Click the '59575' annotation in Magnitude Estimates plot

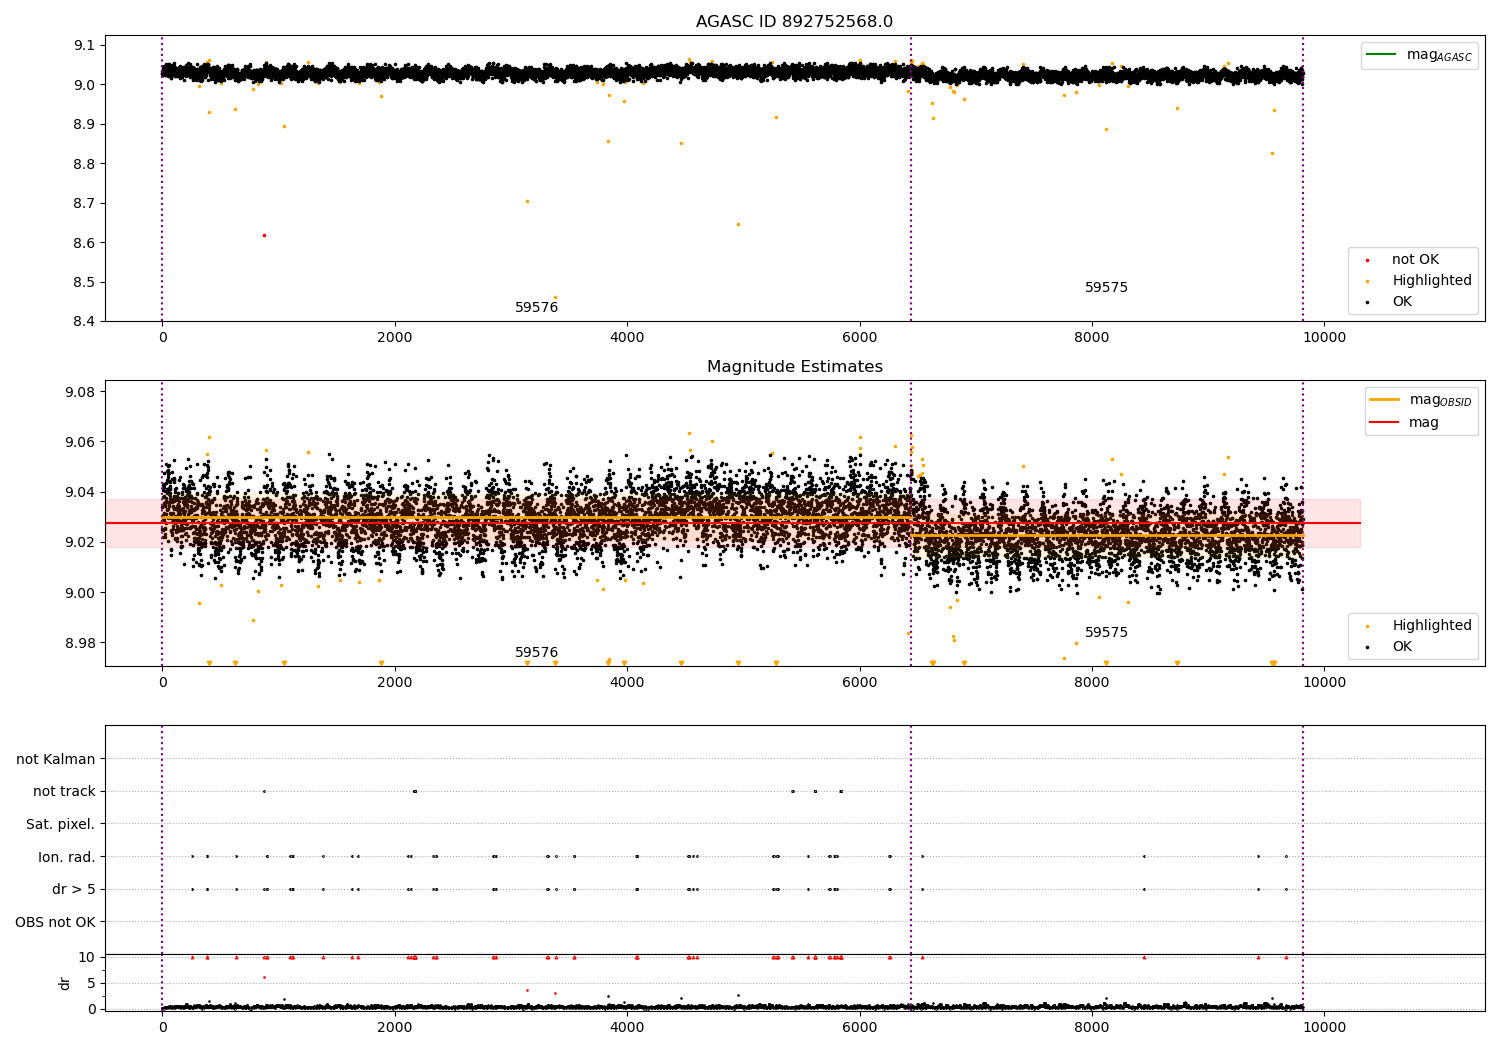[x=1106, y=633]
